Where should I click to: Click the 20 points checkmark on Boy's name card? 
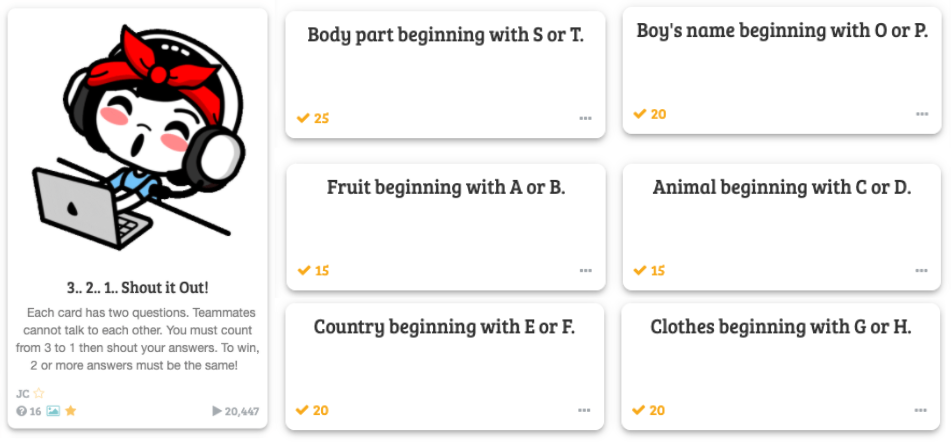640,113
